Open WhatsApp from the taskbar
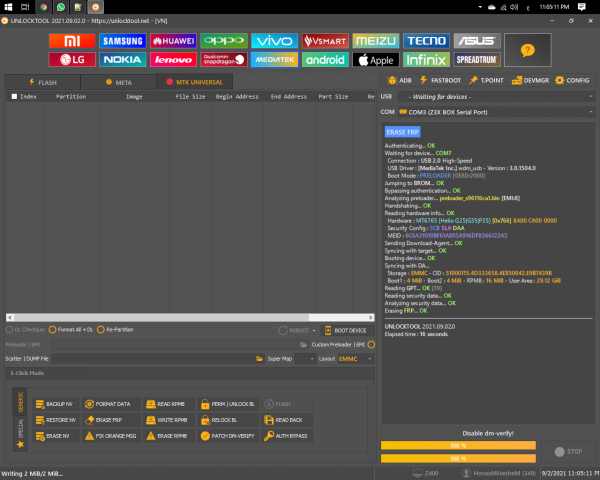This screenshot has height=480, width=600. point(60,7)
